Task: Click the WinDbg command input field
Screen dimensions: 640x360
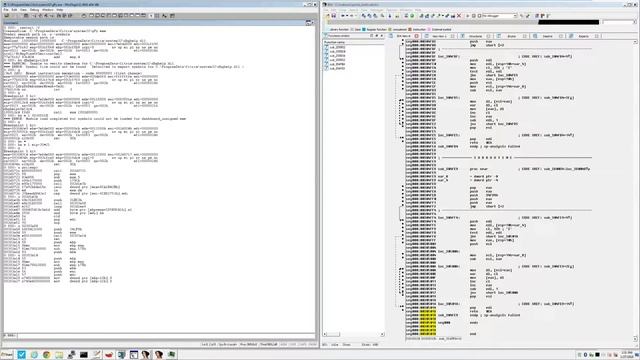Action: tap(165, 336)
